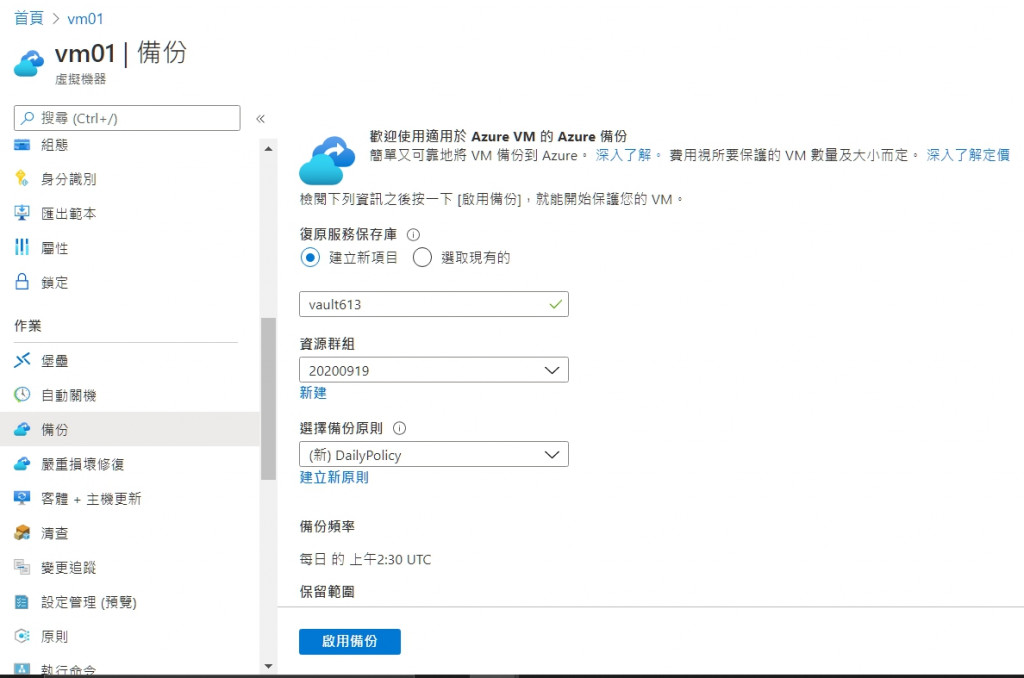Image resolution: width=1024 pixels, height=678 pixels.
Task: Click the 自動關機 clock icon
Action: pyautogui.click(x=22, y=395)
